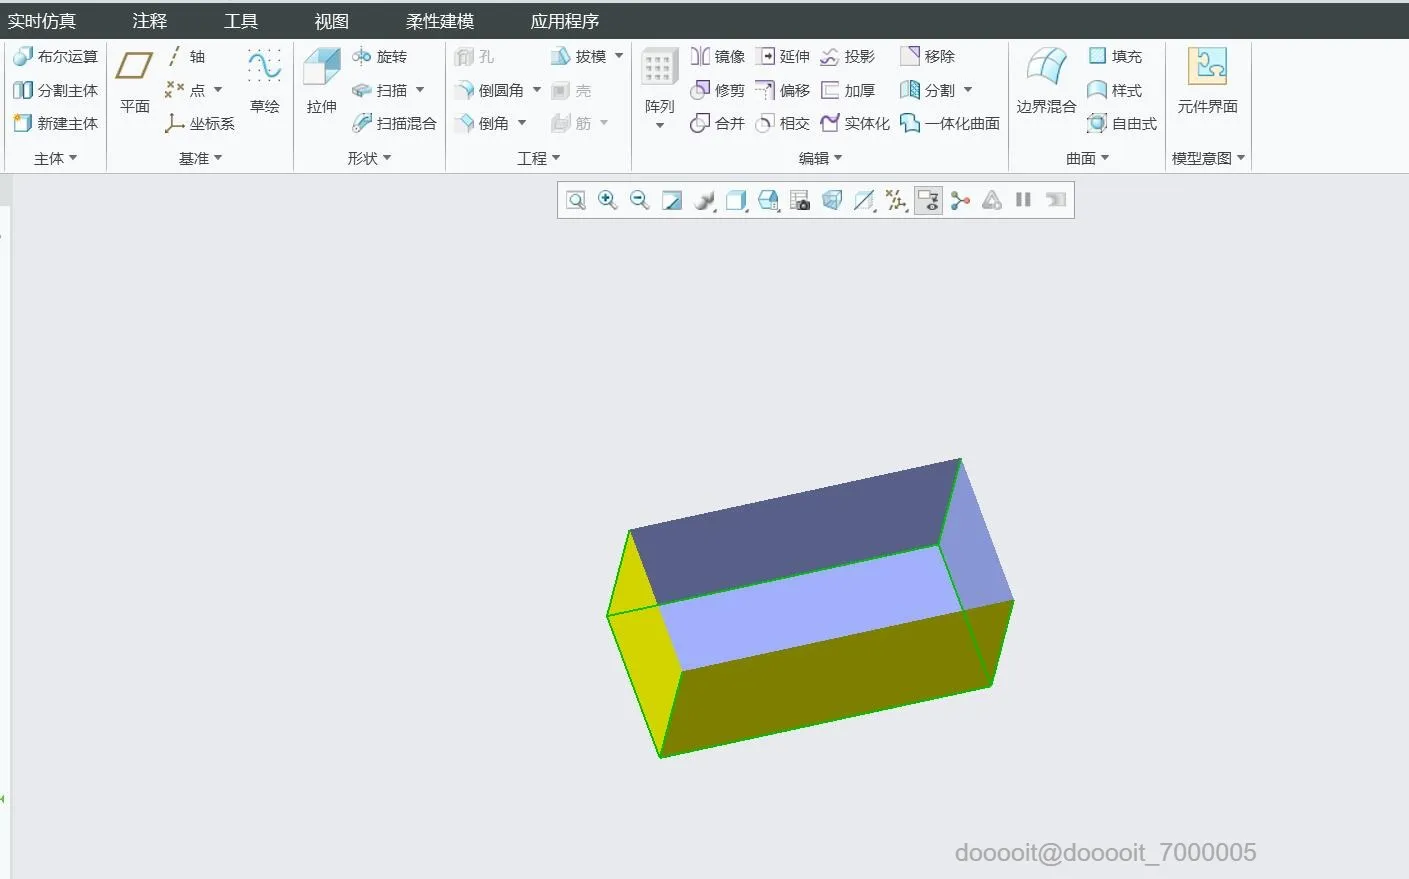This screenshot has height=879, width=1409.
Task: Click the Remove (移除) tool
Action: pyautogui.click(x=928, y=57)
